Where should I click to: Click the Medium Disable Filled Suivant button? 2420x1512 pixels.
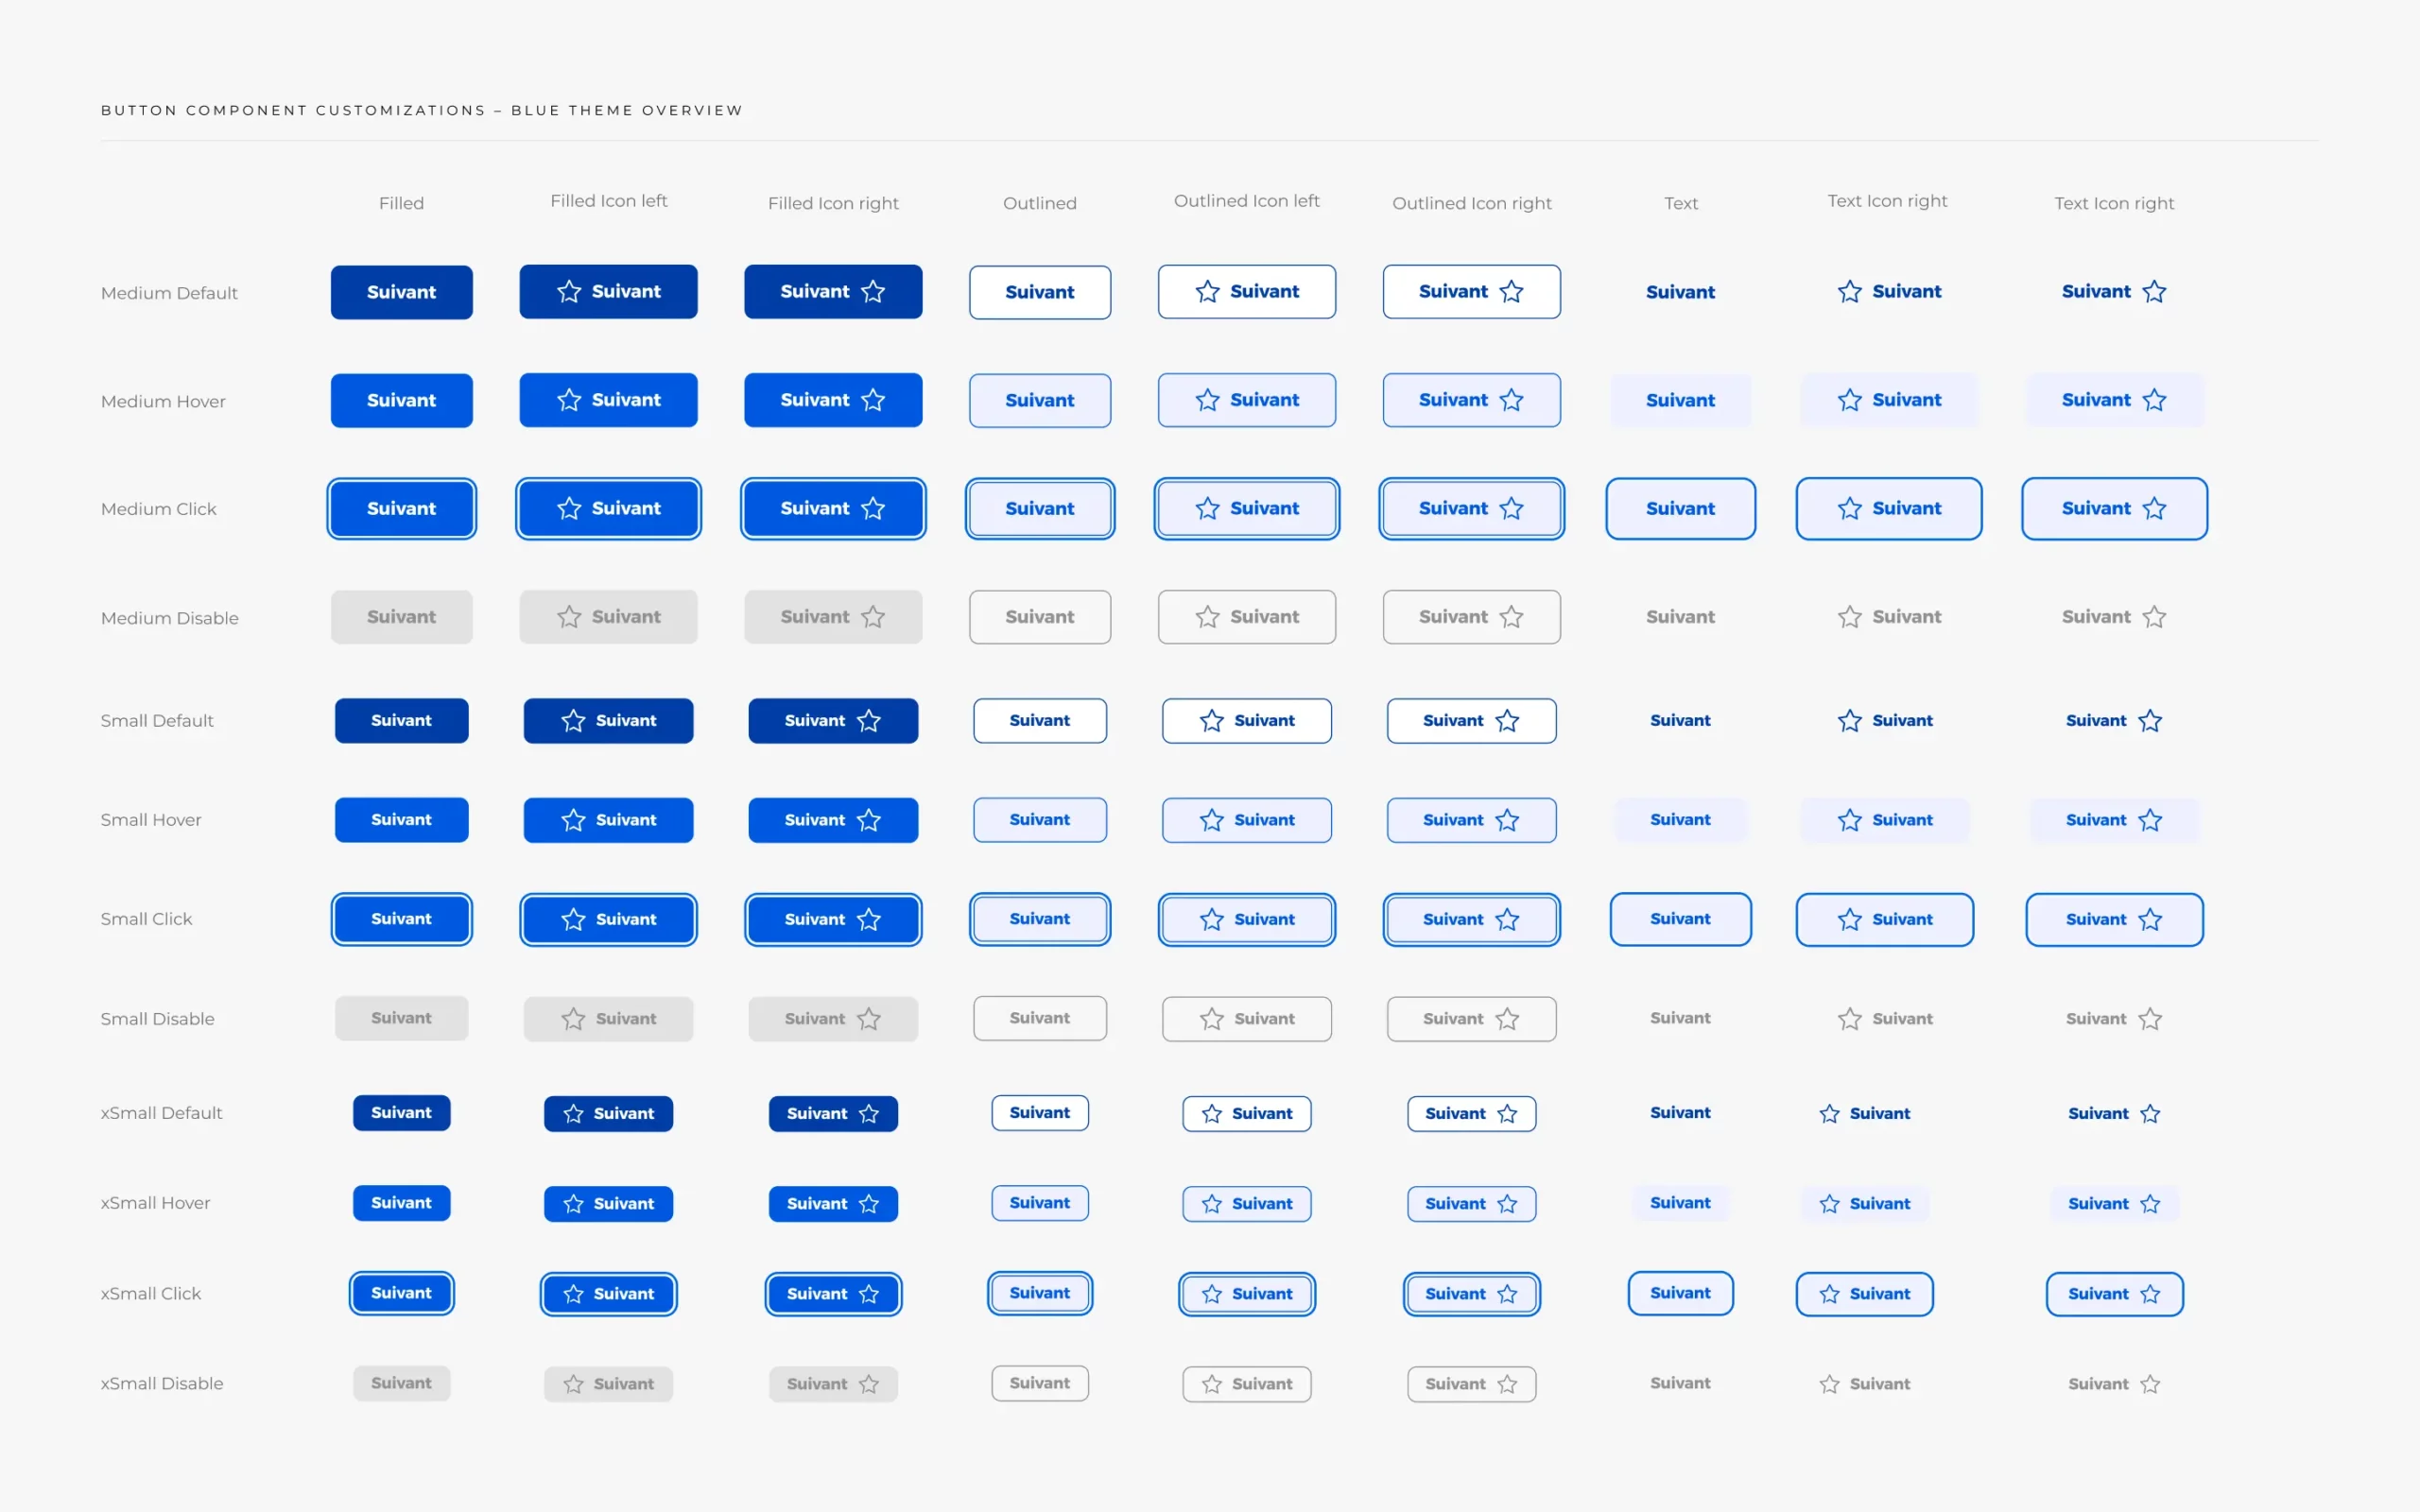[x=402, y=617]
